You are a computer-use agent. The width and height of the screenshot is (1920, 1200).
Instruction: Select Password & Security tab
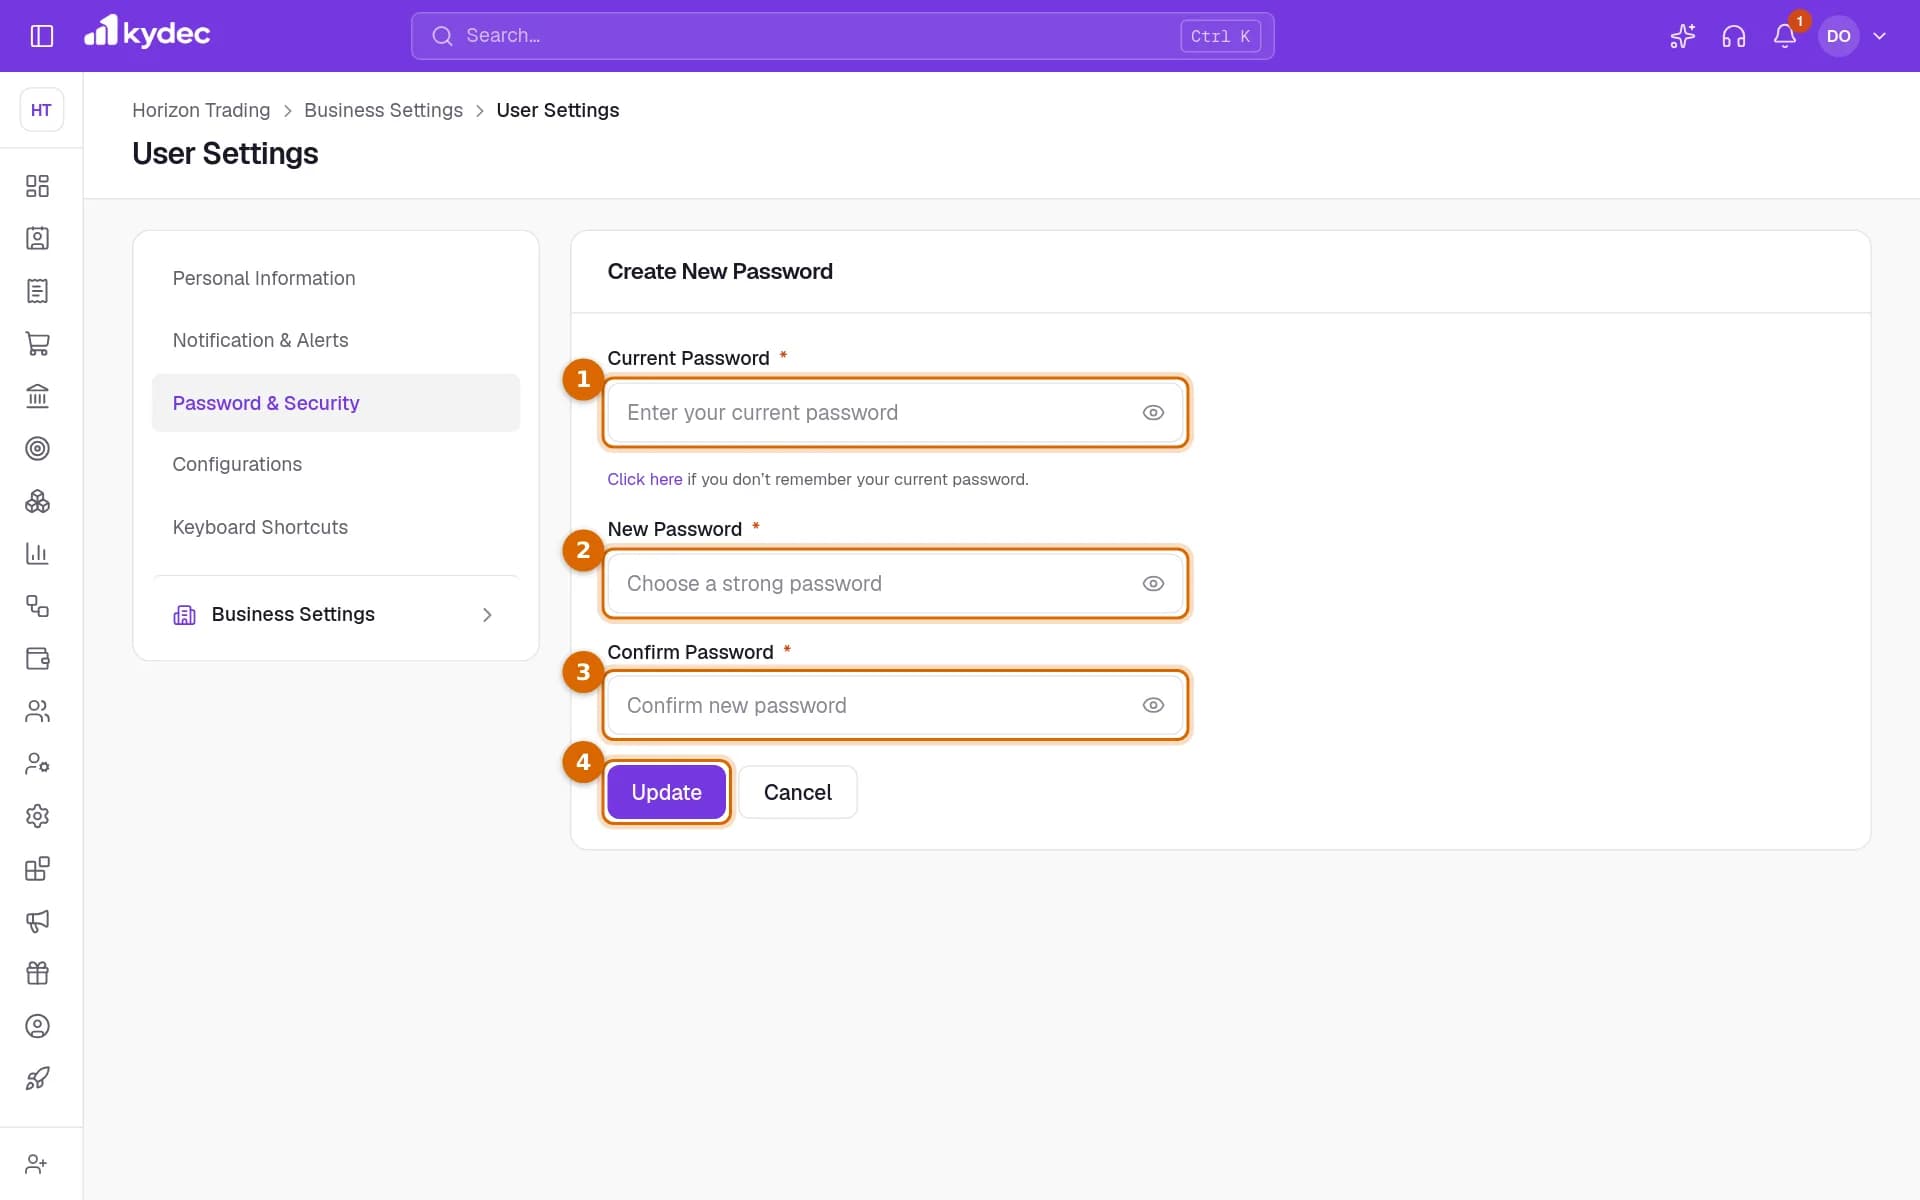coord(336,403)
